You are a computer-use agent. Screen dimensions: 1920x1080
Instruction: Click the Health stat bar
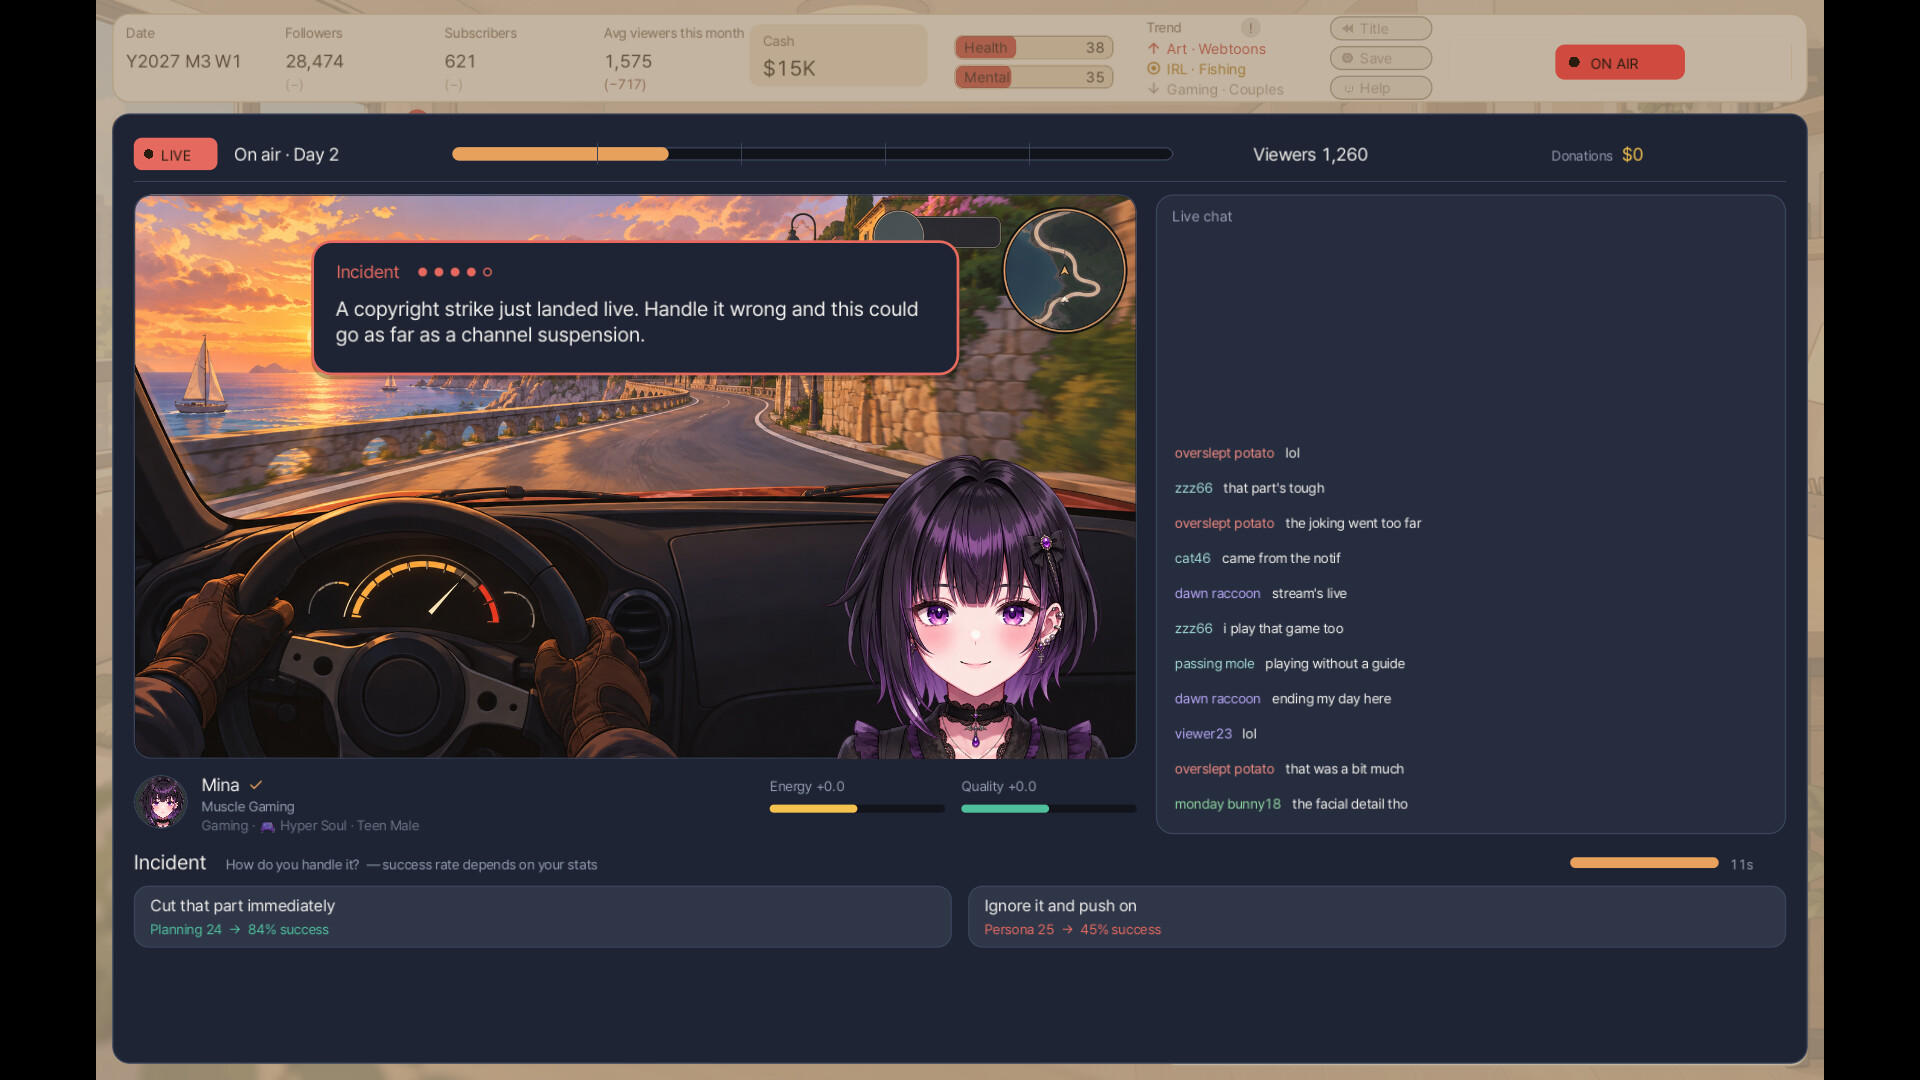(1034, 48)
